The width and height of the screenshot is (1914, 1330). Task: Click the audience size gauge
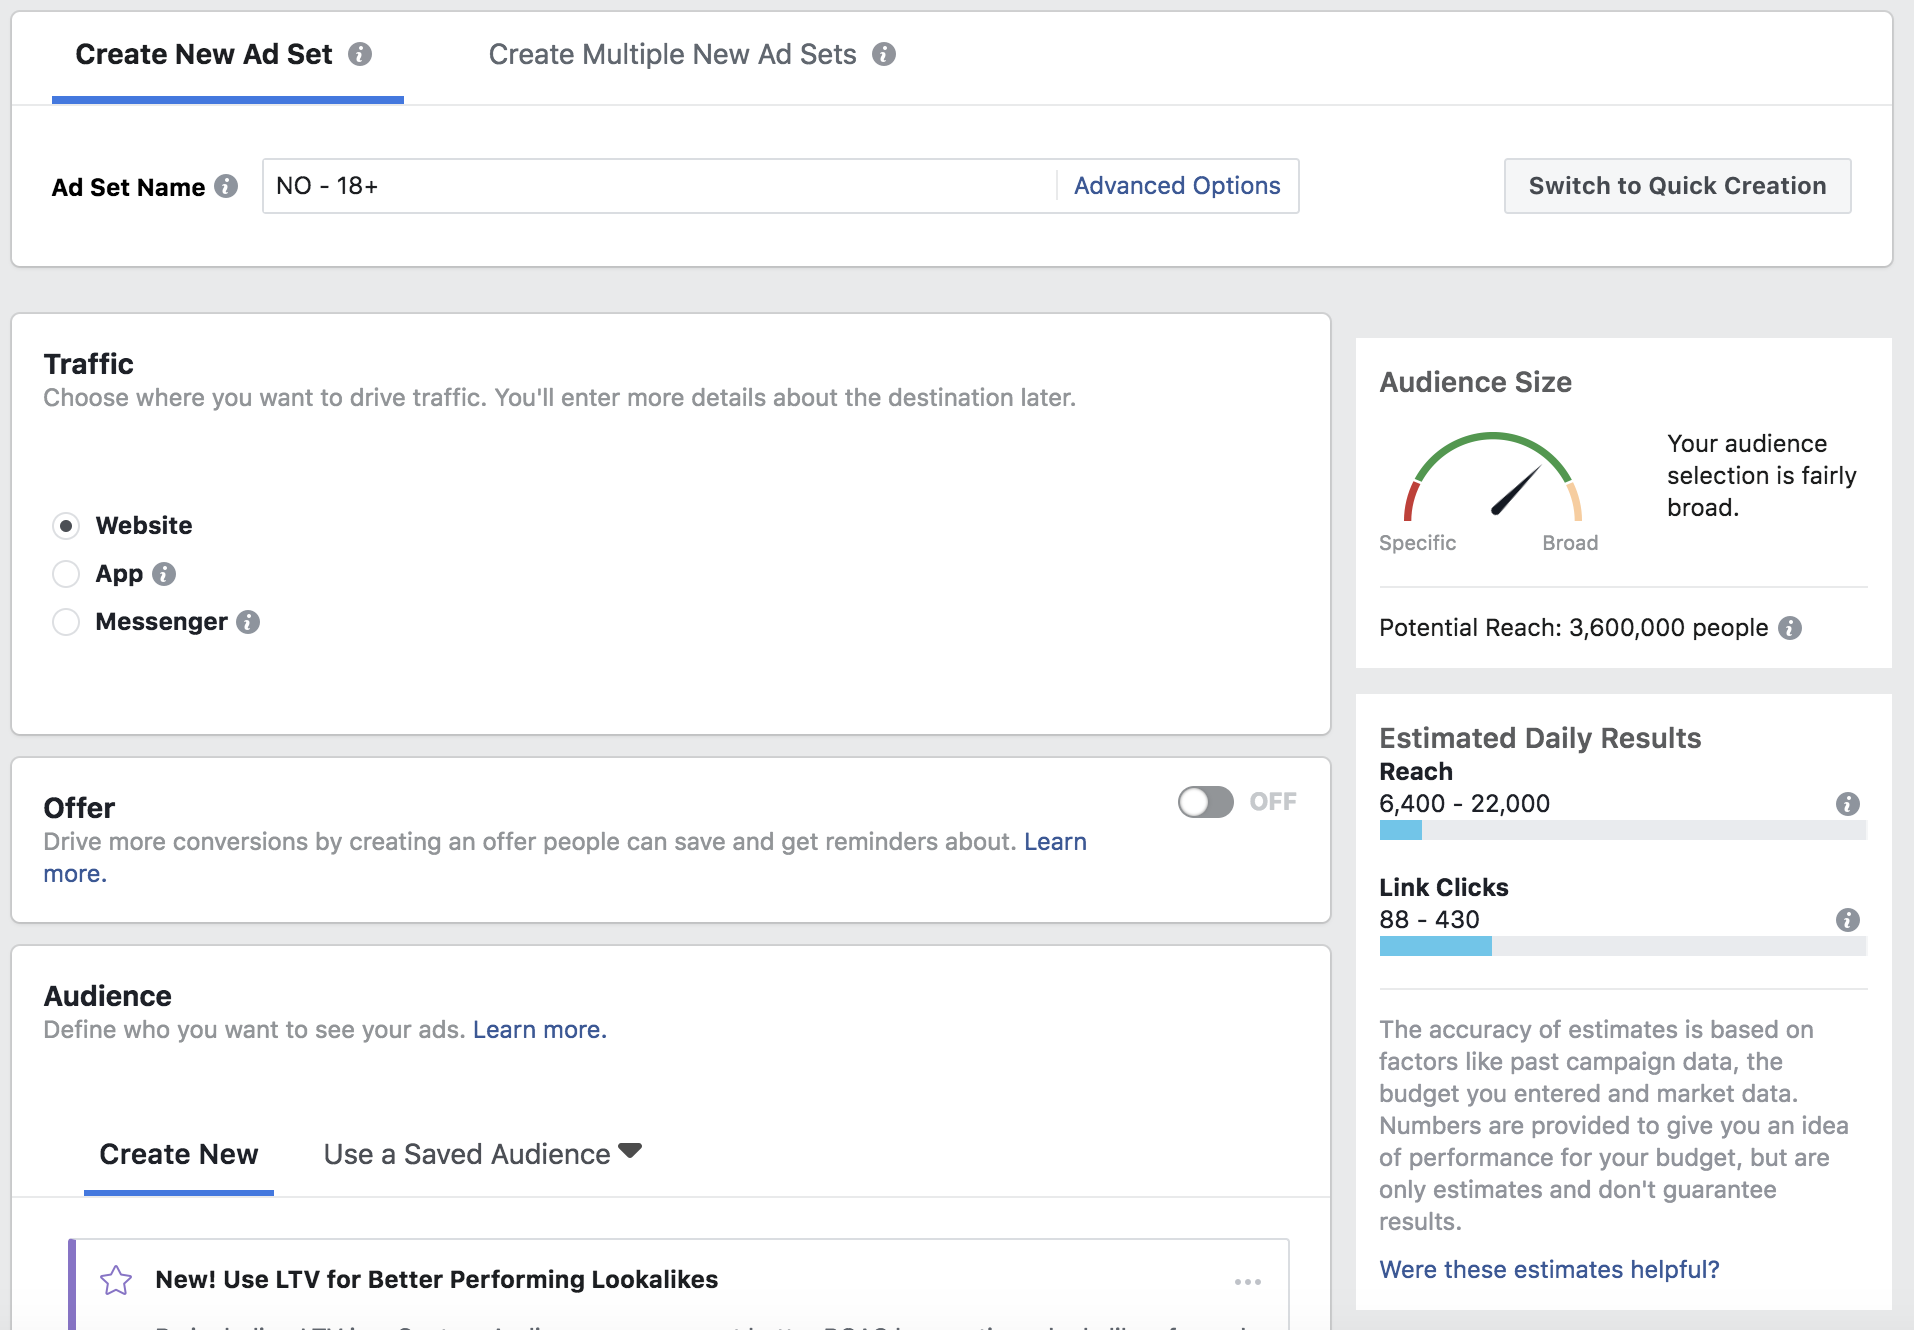pyautogui.click(x=1492, y=478)
